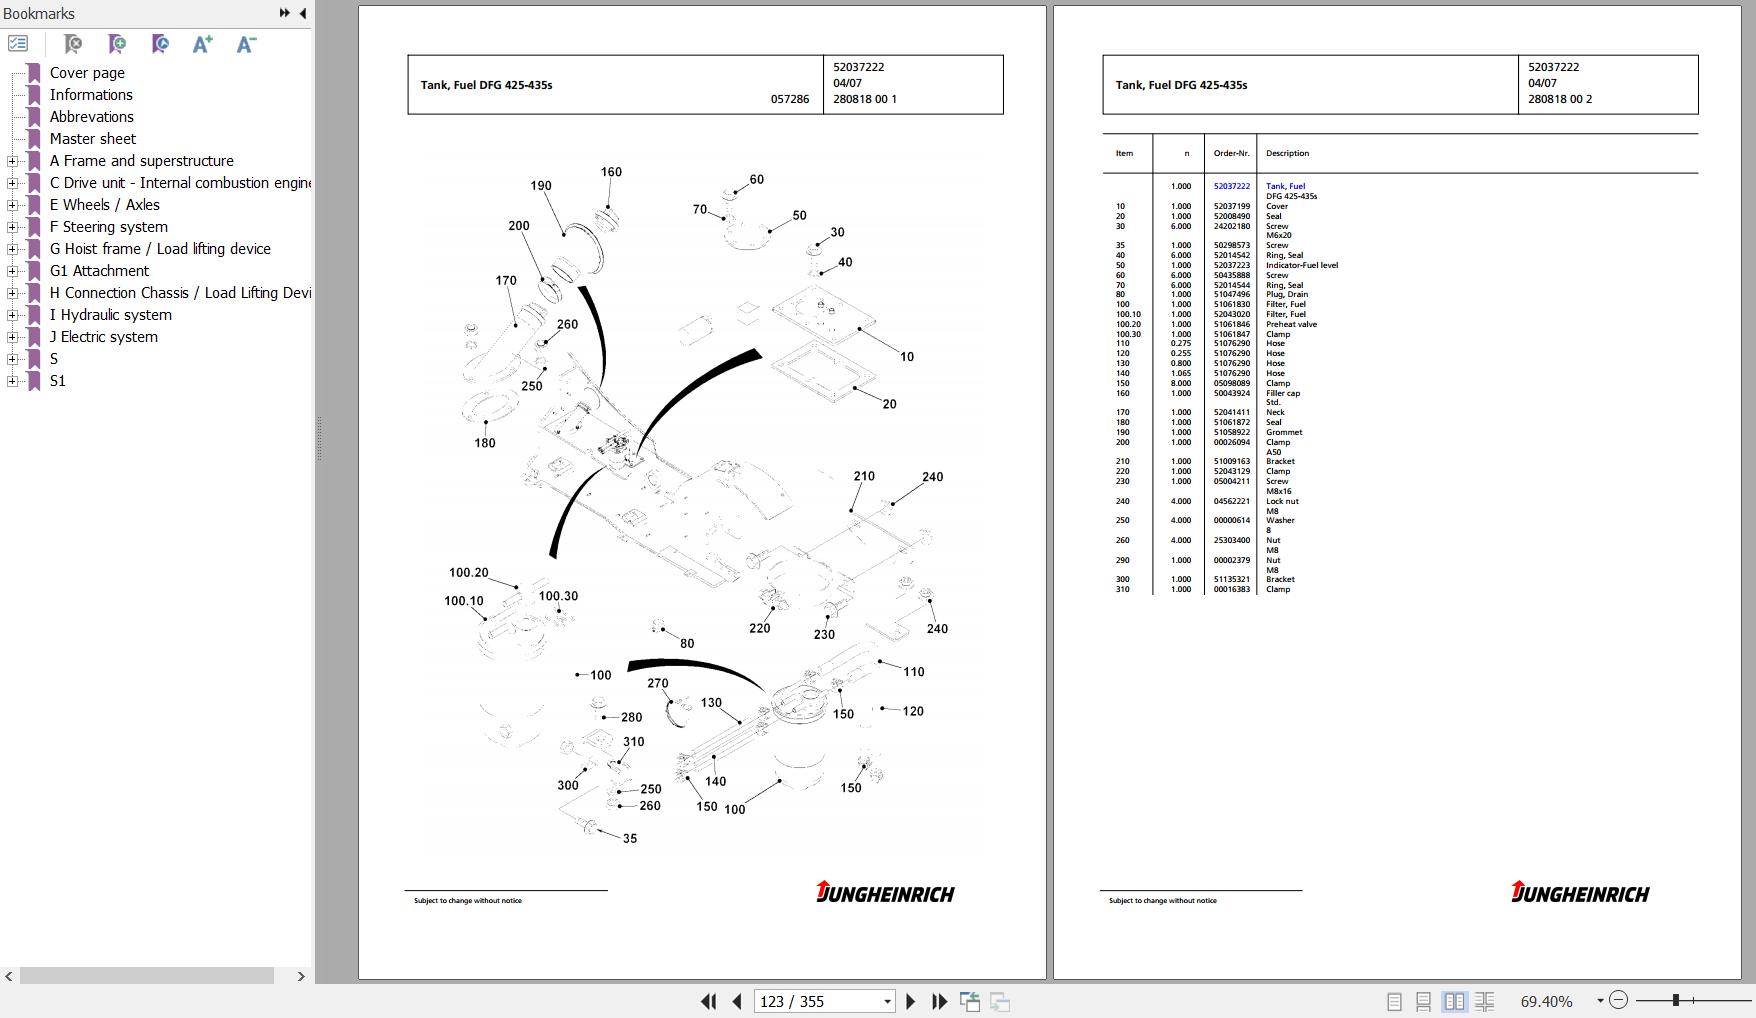
Task: Click the previous view icon
Action: click(969, 1001)
